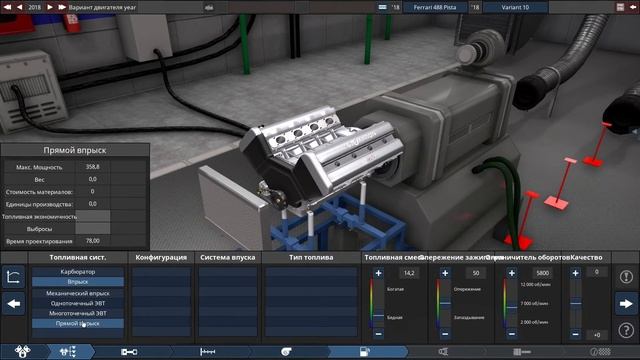640x360 pixels.
Task: Open the help question mark icon
Action: [x=626, y=330]
